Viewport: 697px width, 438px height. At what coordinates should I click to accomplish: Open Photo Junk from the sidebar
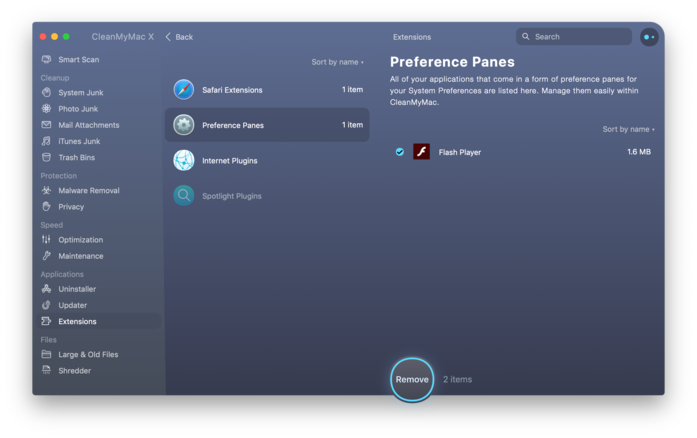point(78,109)
